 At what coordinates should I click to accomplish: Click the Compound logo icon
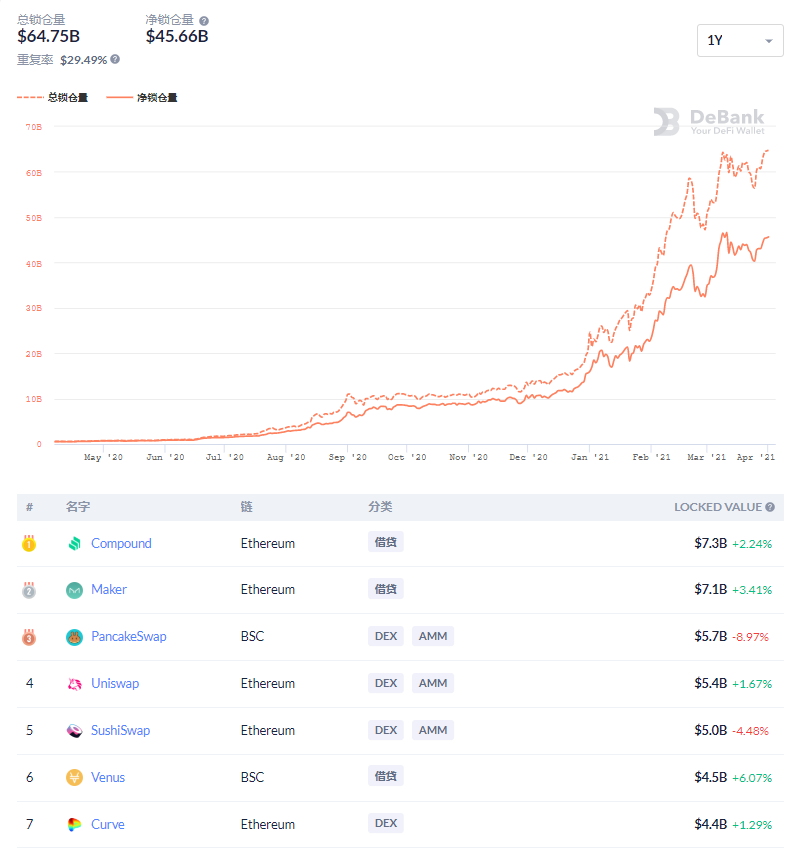point(75,543)
